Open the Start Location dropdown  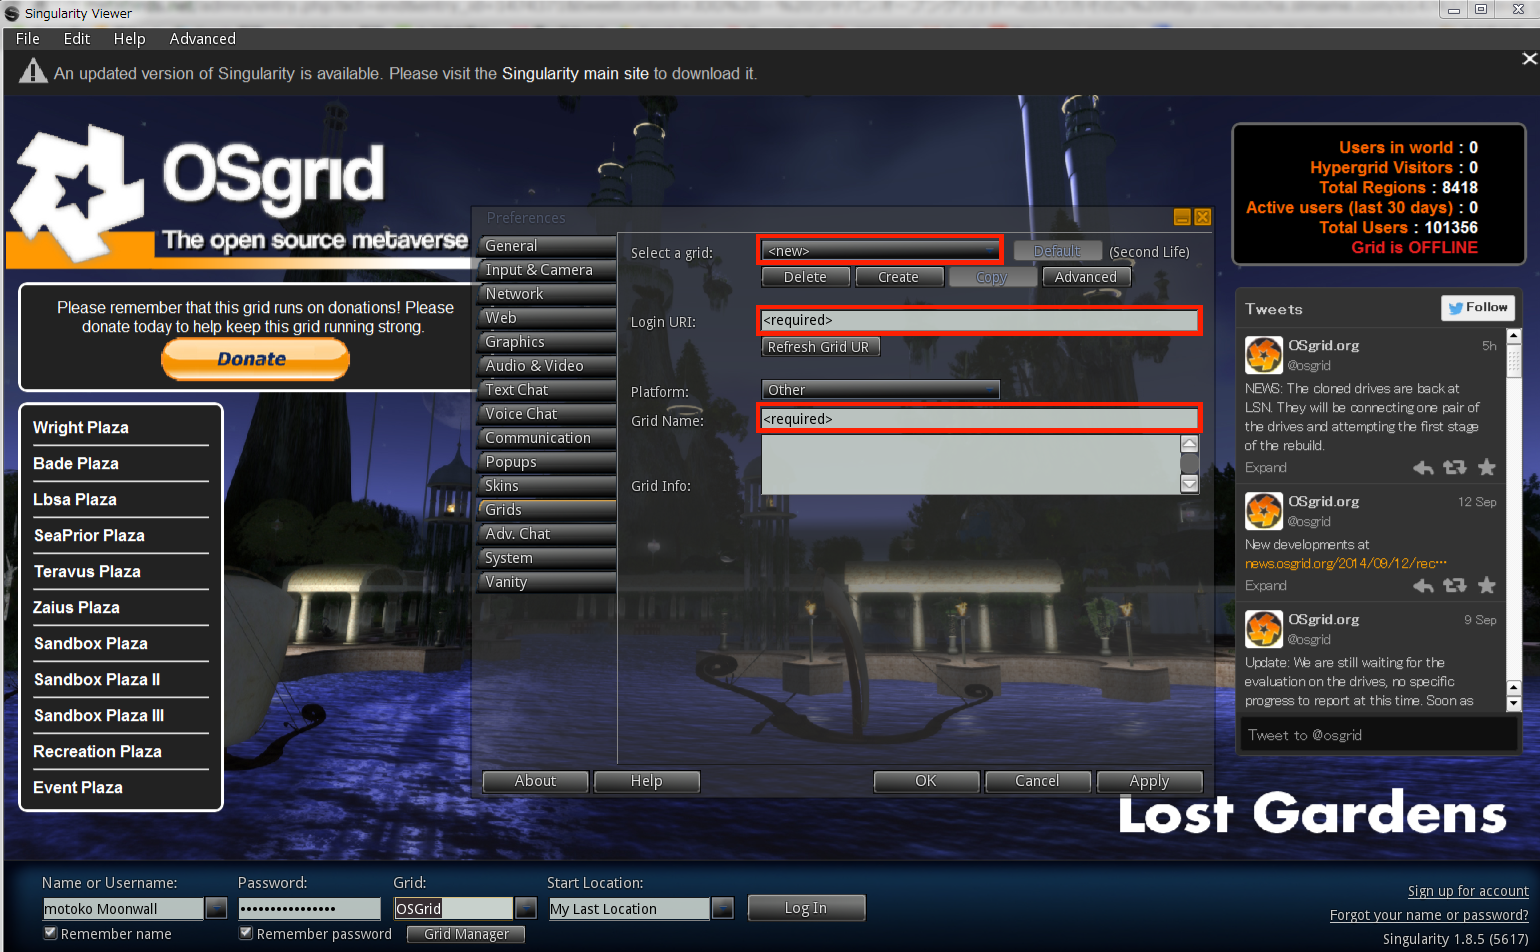tap(723, 908)
